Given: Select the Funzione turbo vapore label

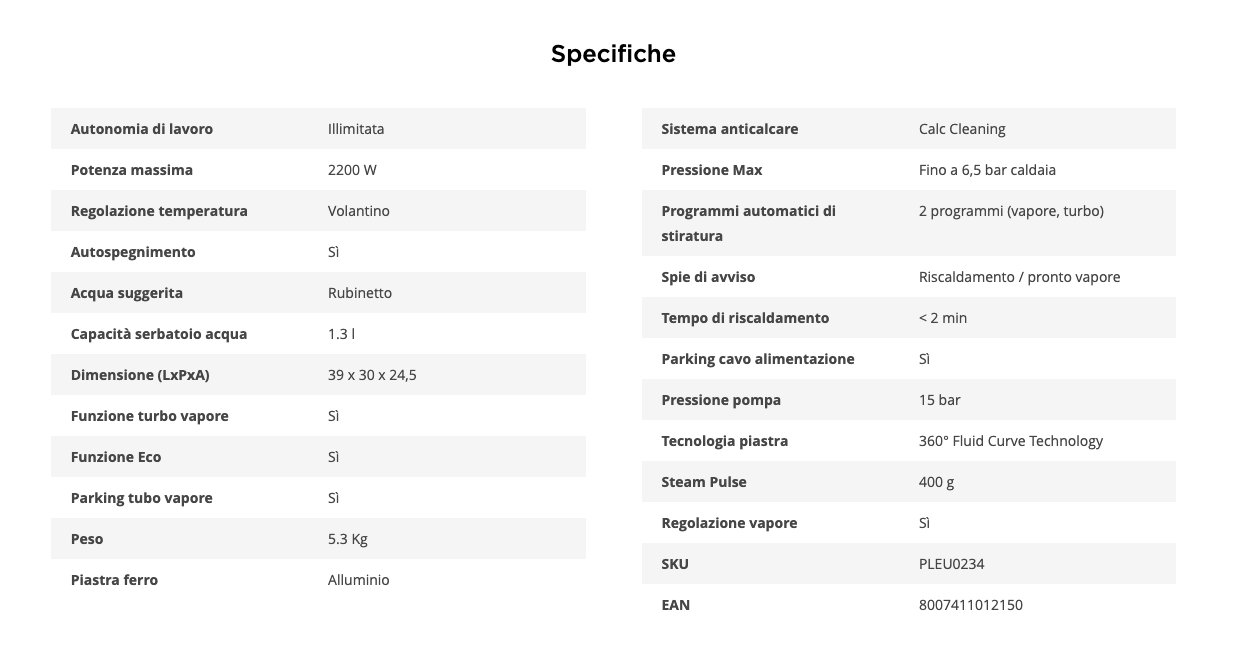Looking at the screenshot, I should (150, 416).
